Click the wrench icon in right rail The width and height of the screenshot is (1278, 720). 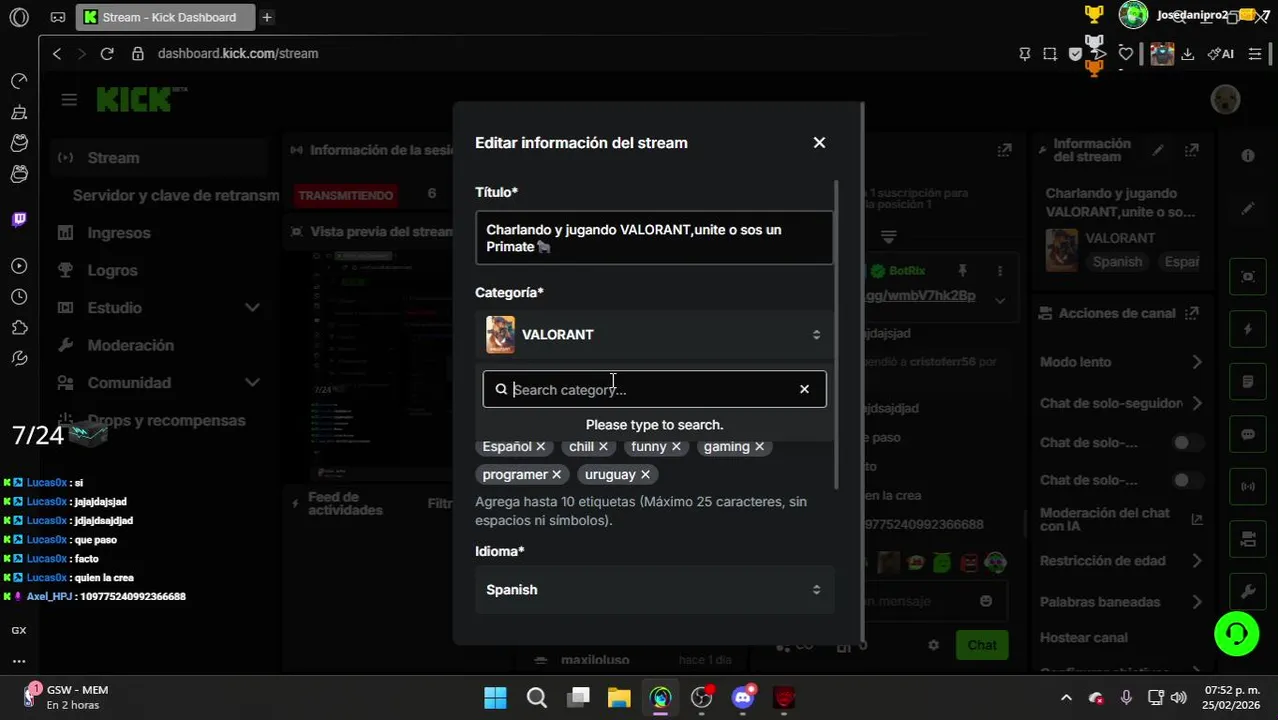pyautogui.click(x=1248, y=592)
